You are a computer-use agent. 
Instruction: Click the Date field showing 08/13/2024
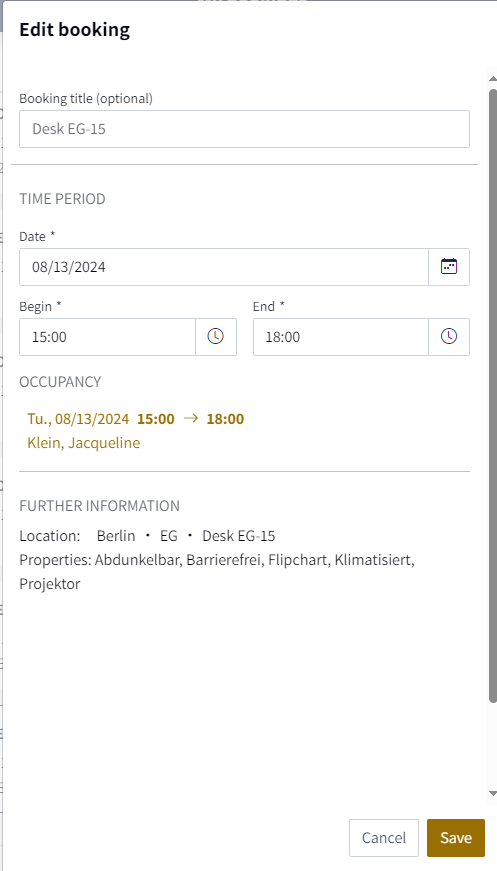point(224,267)
